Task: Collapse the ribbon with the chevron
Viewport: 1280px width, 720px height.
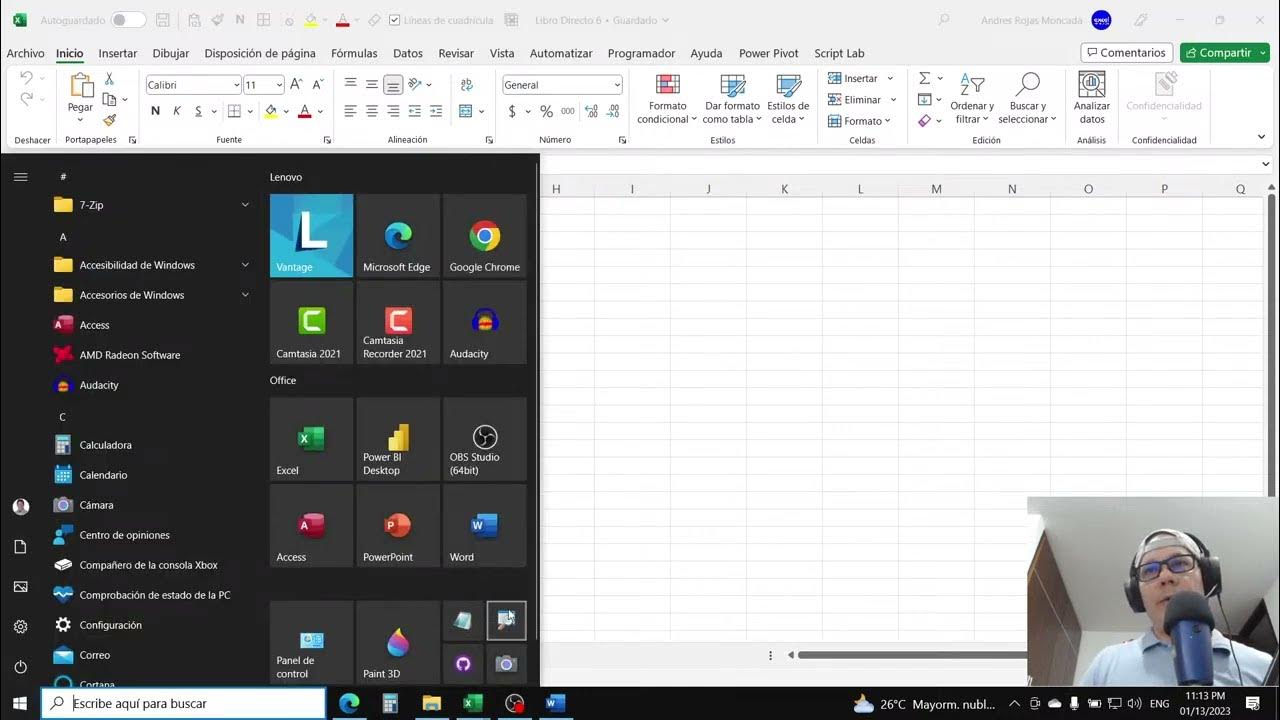Action: click(1261, 137)
